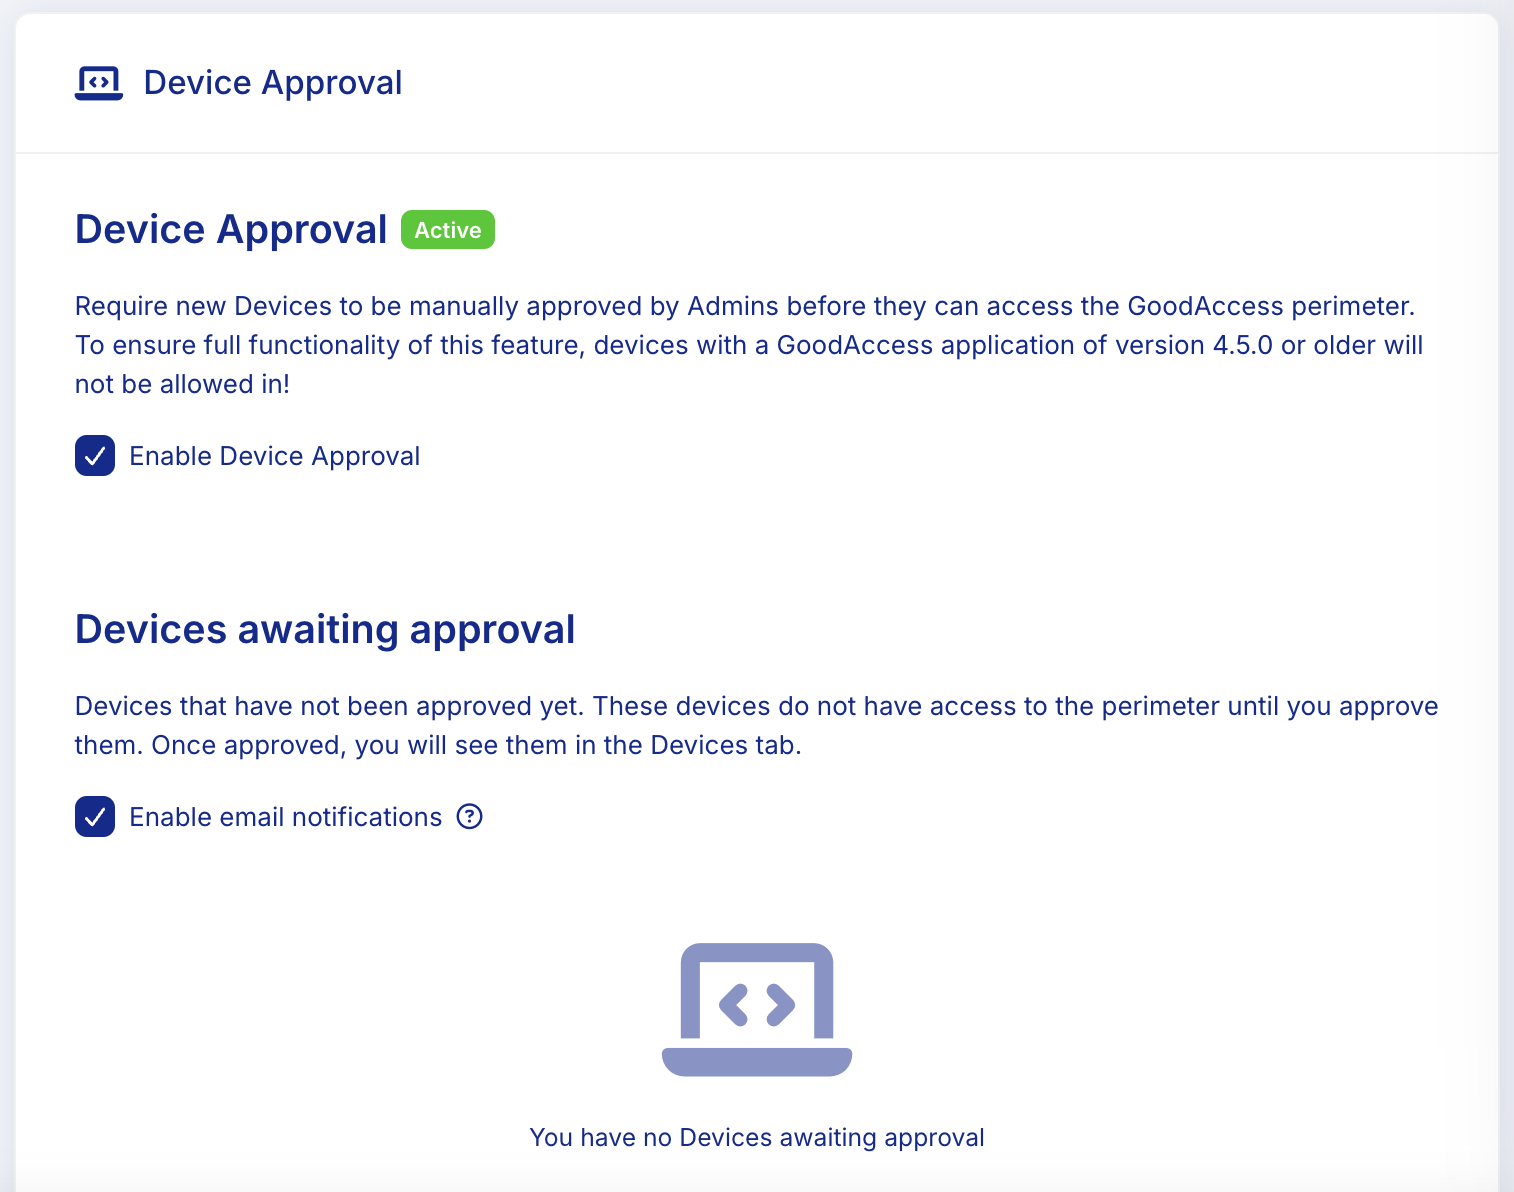Click the 'Devices awaiting approval' heading
The height and width of the screenshot is (1192, 1514).
[325, 630]
